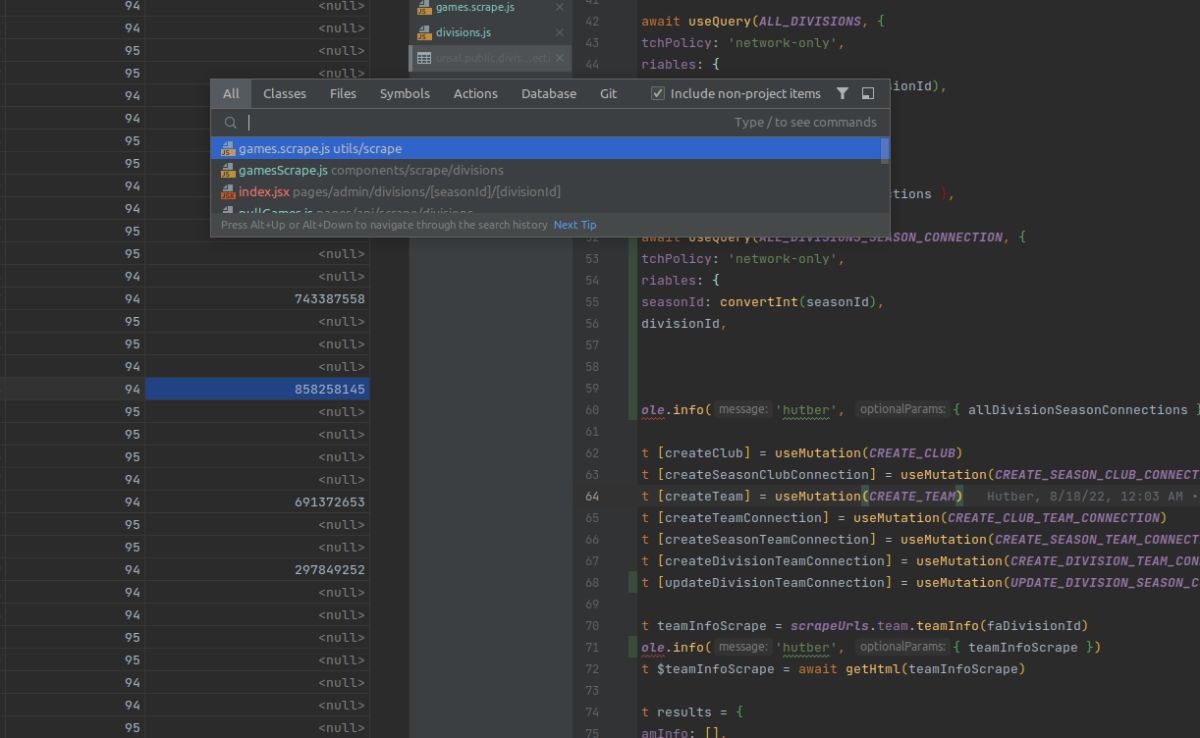
Task: Switch to the Git search tab
Action: 608,93
